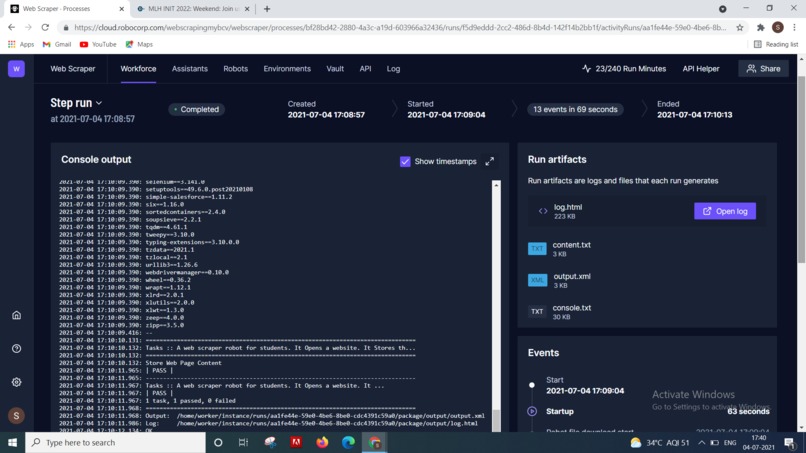Open Task View on the taskbar

(243, 442)
